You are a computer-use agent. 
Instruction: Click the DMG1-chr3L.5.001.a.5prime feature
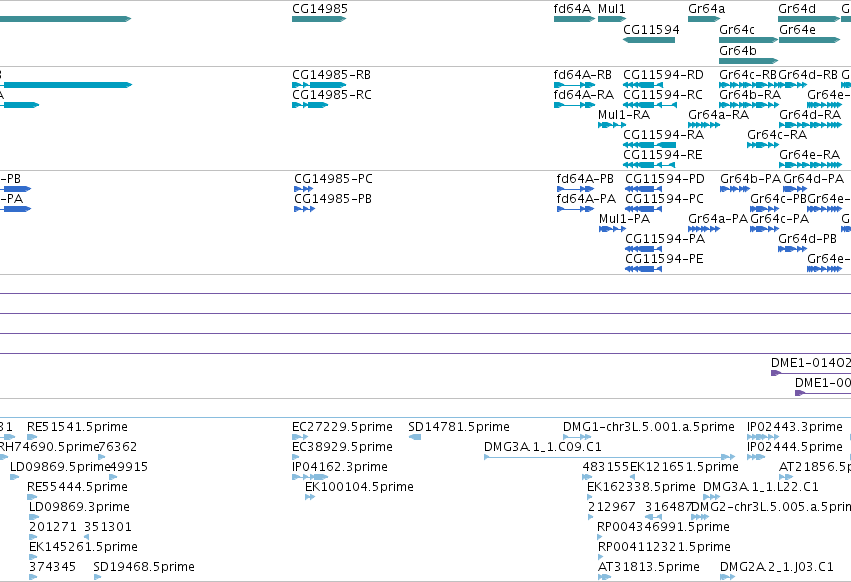[x=577, y=437]
